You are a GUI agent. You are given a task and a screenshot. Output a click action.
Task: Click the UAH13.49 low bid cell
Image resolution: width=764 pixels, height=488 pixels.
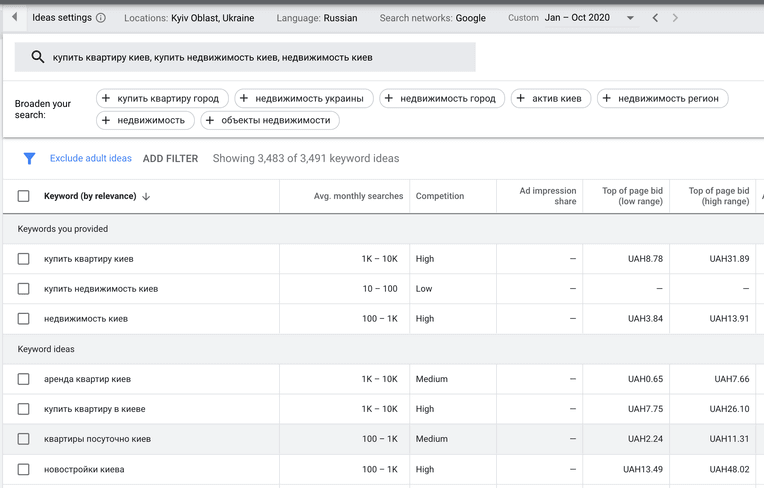coord(643,469)
